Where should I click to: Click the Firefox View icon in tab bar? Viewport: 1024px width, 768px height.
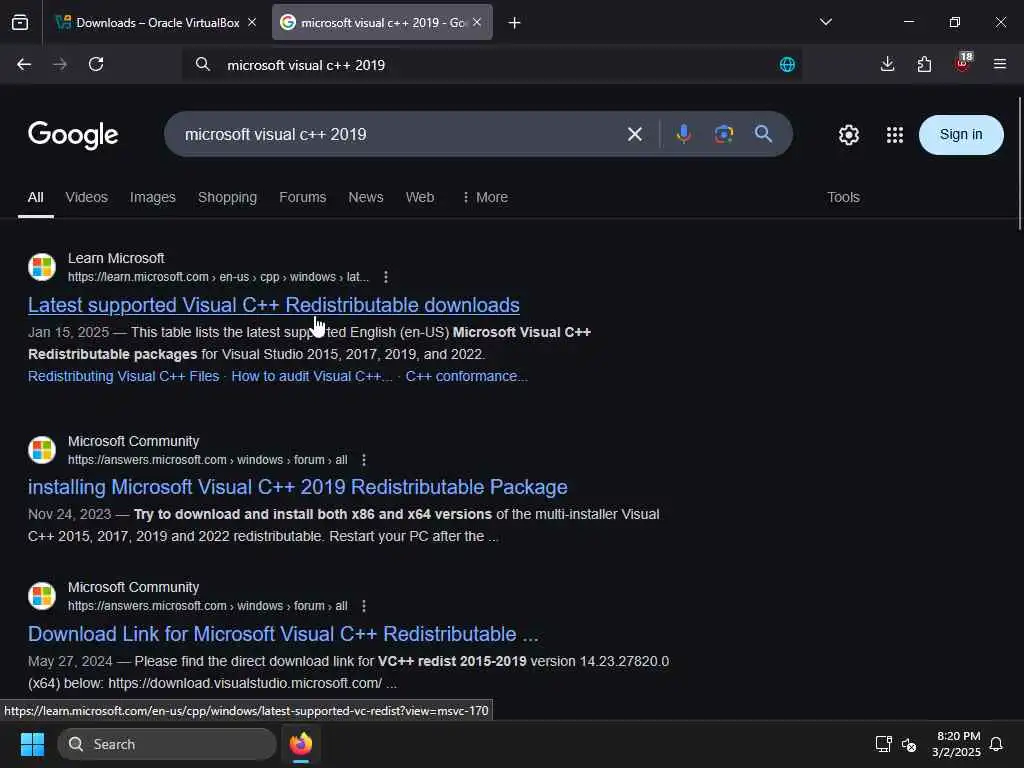[x=20, y=23]
